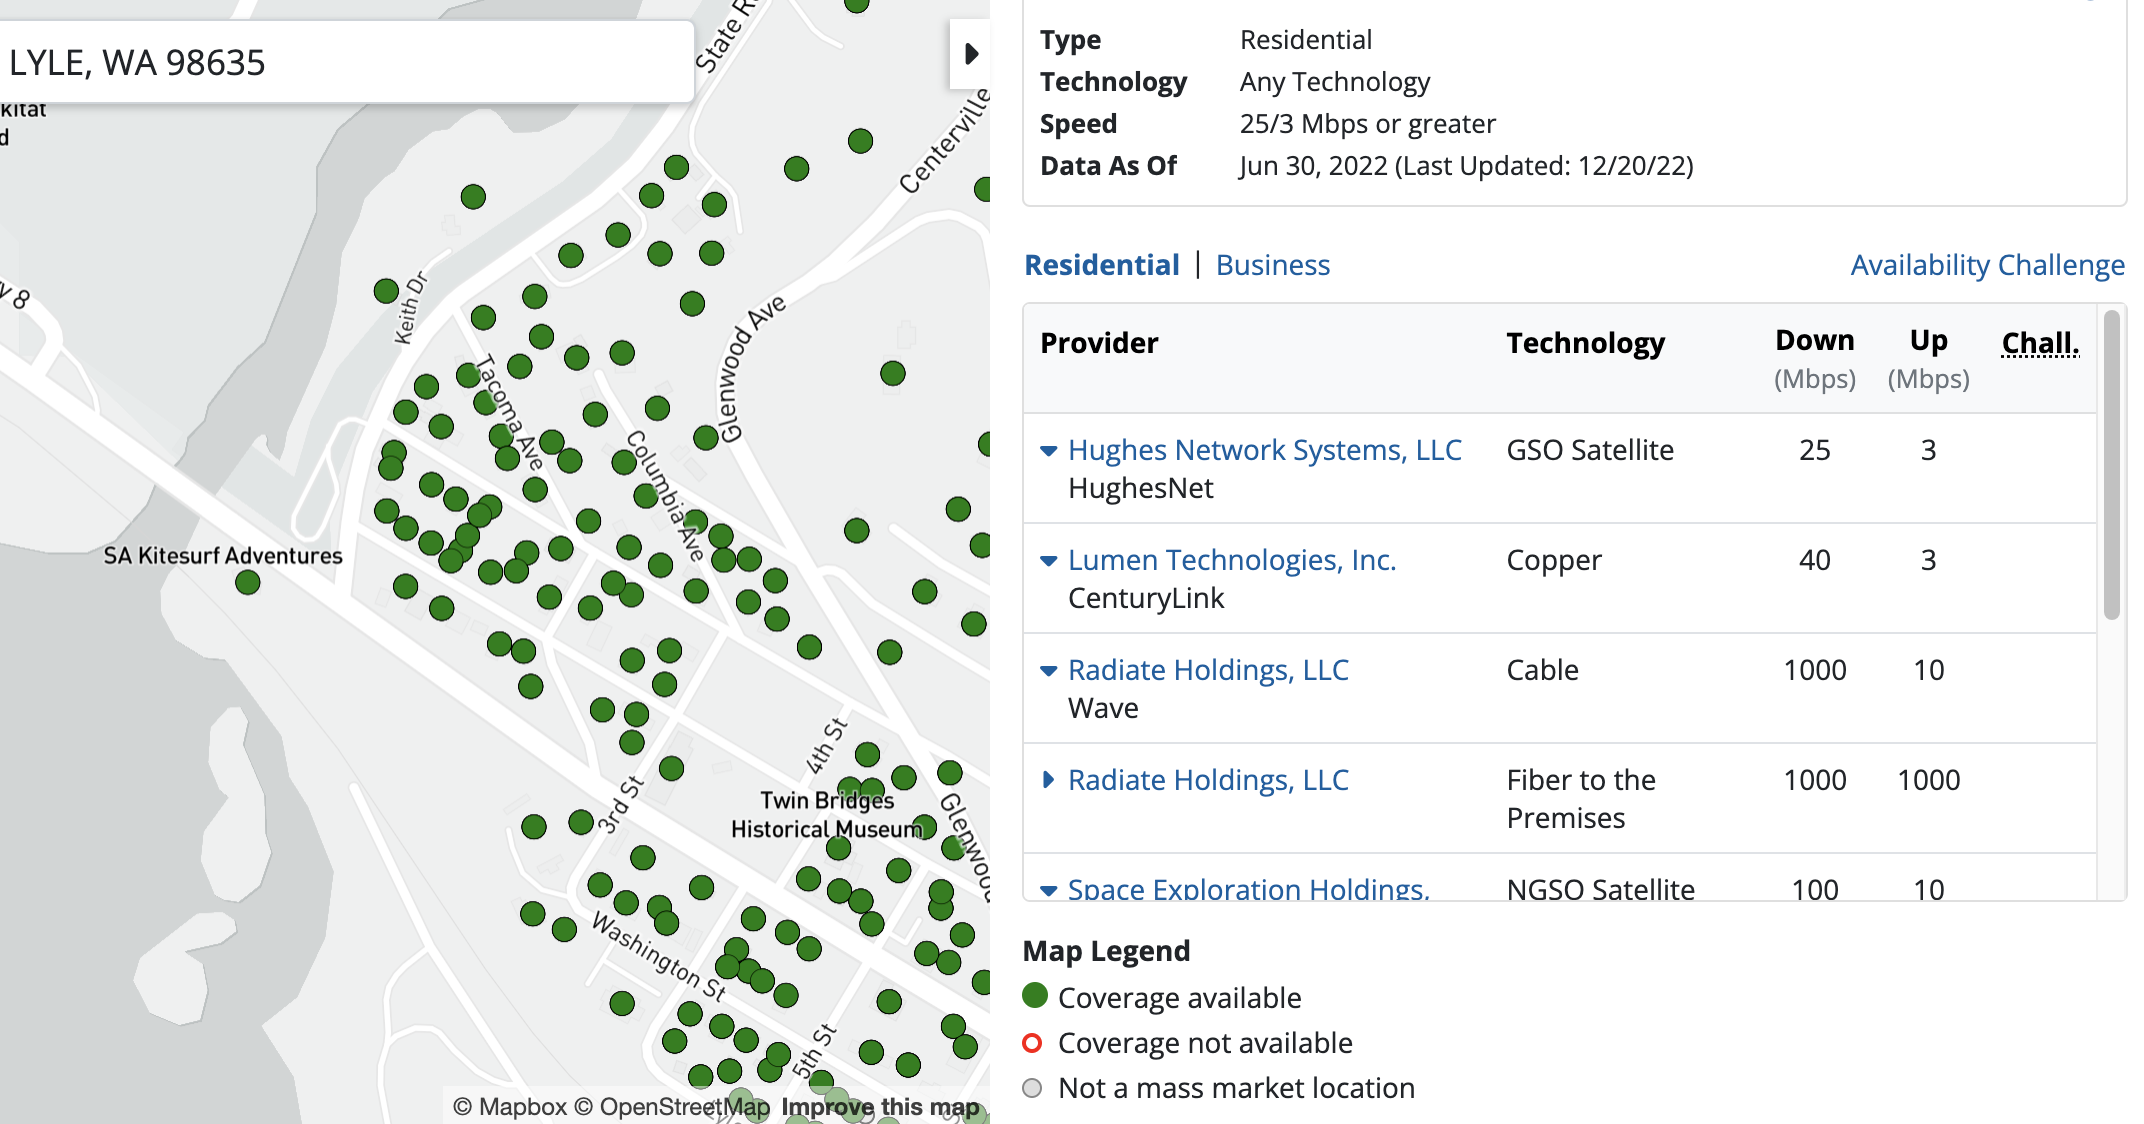This screenshot has height=1124, width=2144.
Task: Select the coverage dot on Keith Dr
Action: pyautogui.click(x=386, y=291)
